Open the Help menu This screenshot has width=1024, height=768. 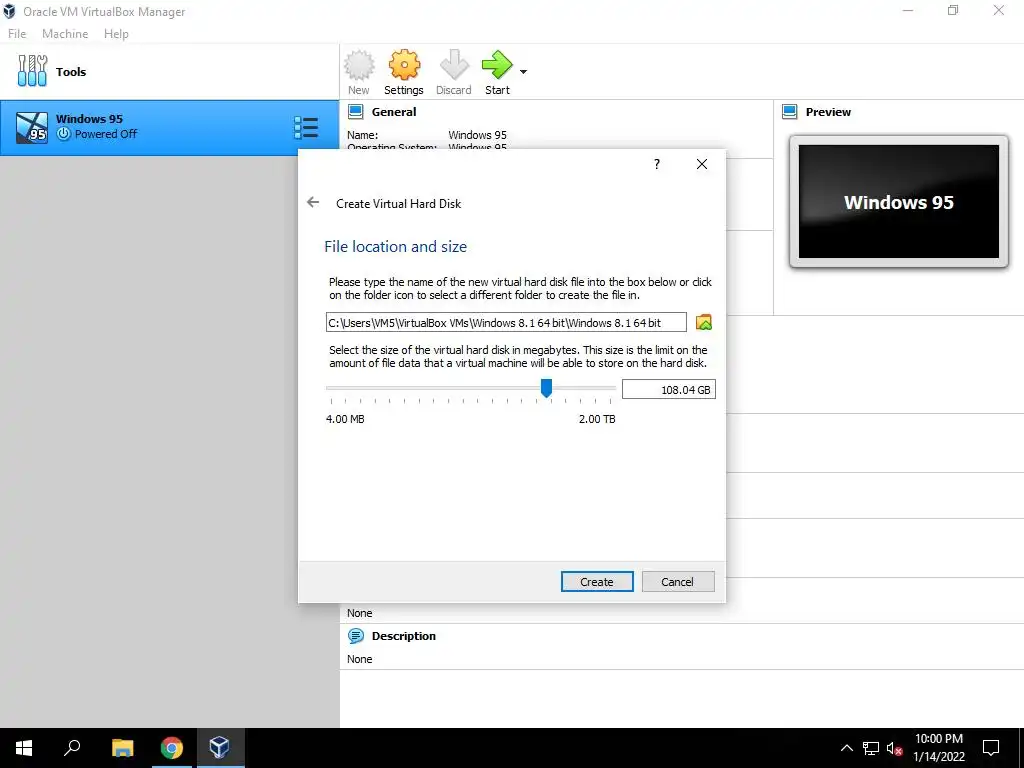[116, 34]
